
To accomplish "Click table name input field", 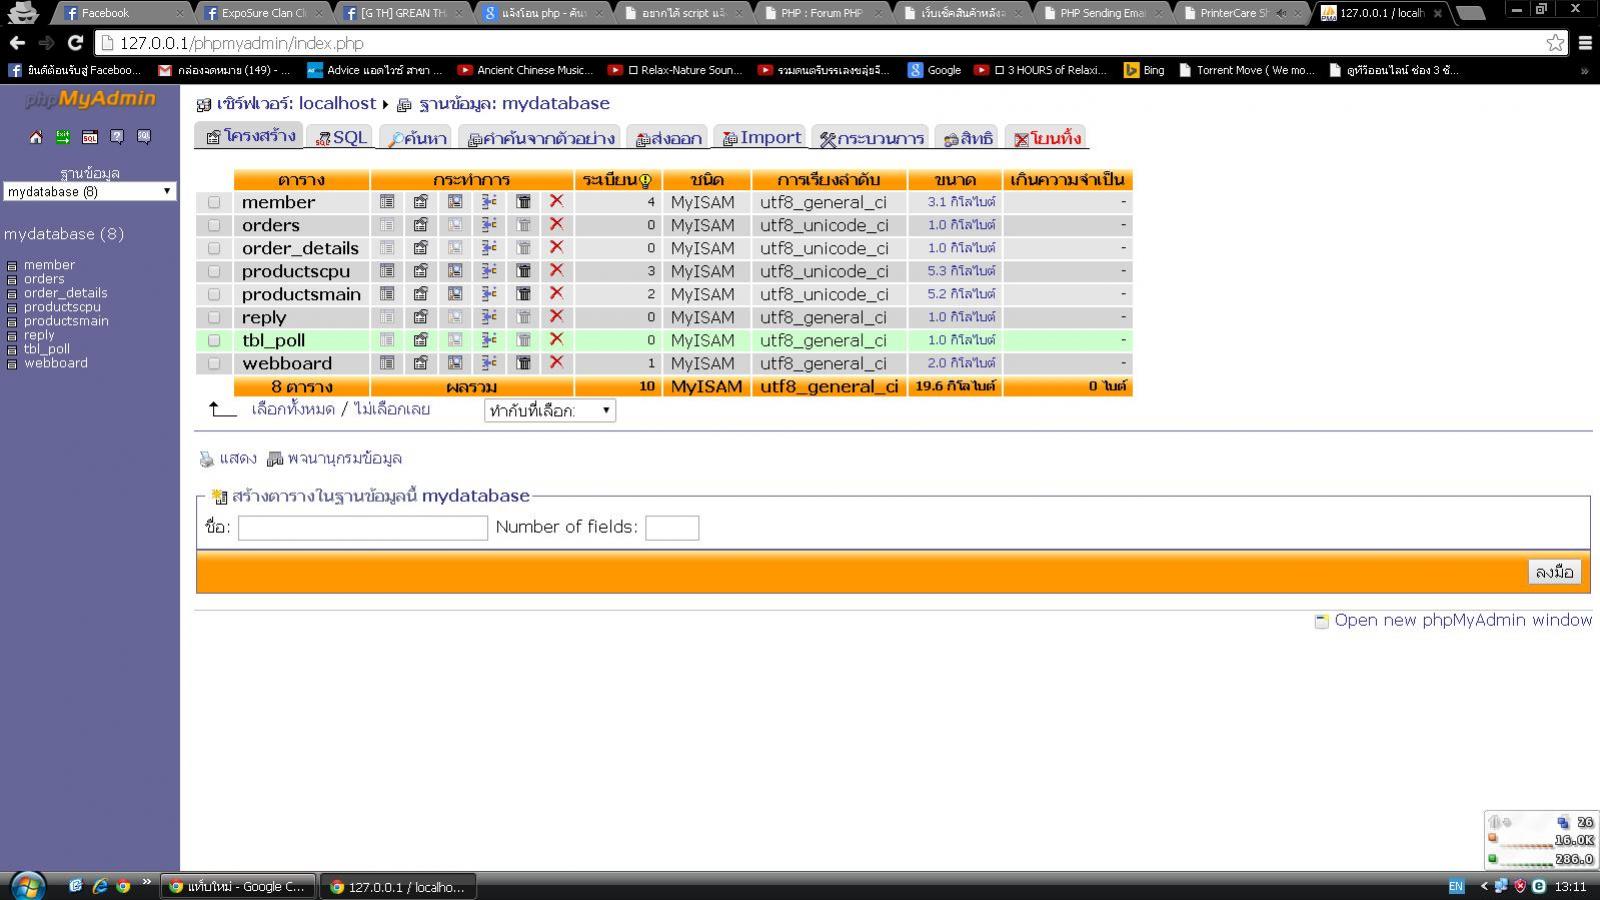I will (x=362, y=527).
